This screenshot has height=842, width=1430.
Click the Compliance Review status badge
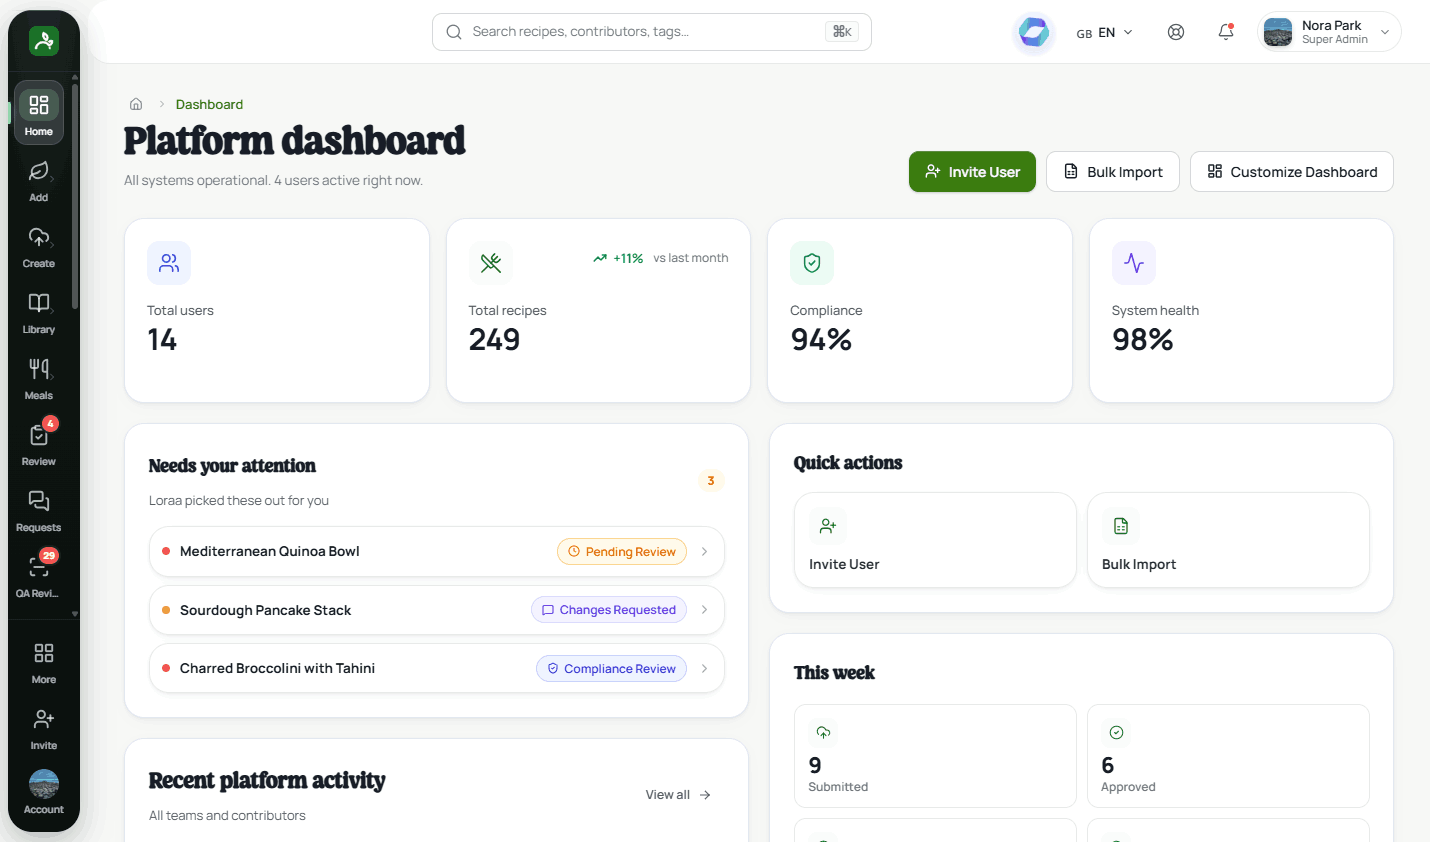[x=611, y=669]
